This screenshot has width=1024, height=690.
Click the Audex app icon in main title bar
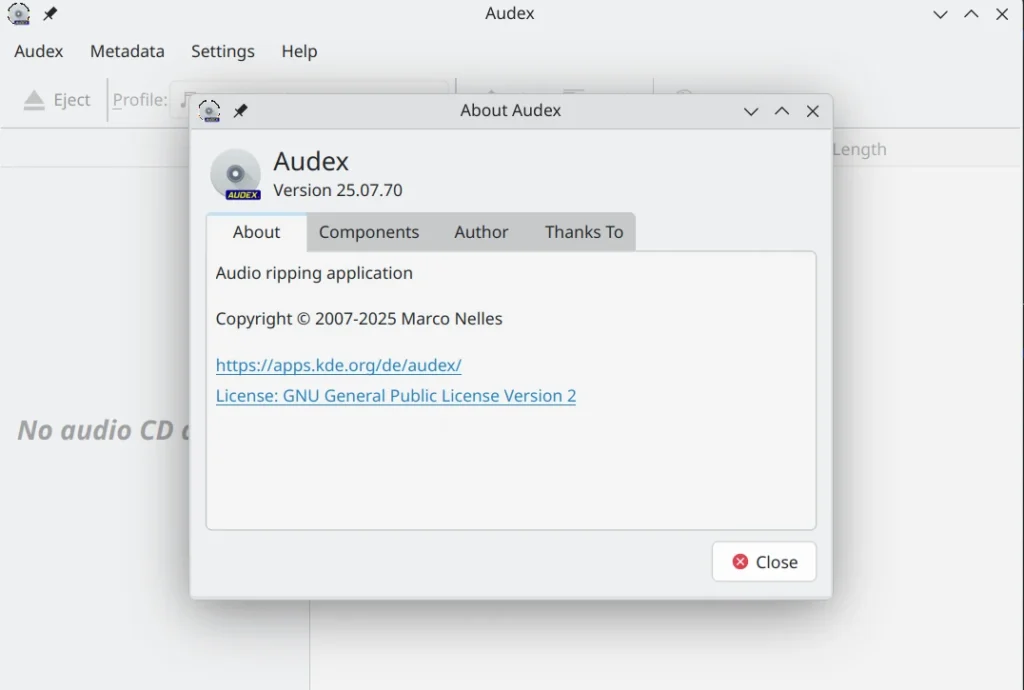pos(18,14)
